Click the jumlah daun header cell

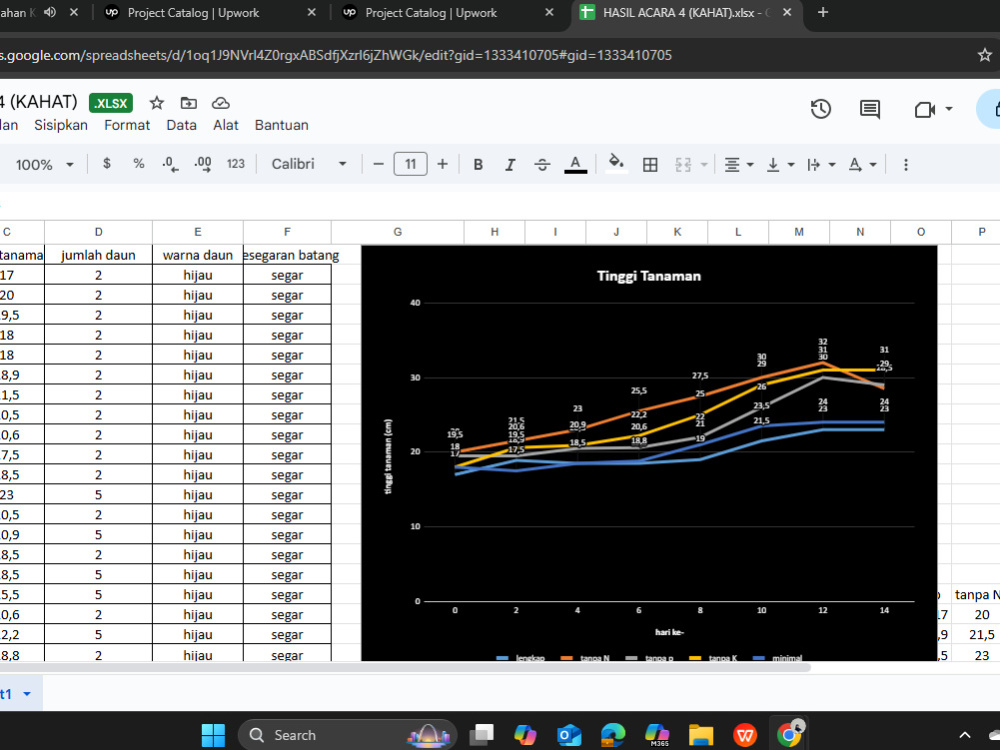point(98,255)
